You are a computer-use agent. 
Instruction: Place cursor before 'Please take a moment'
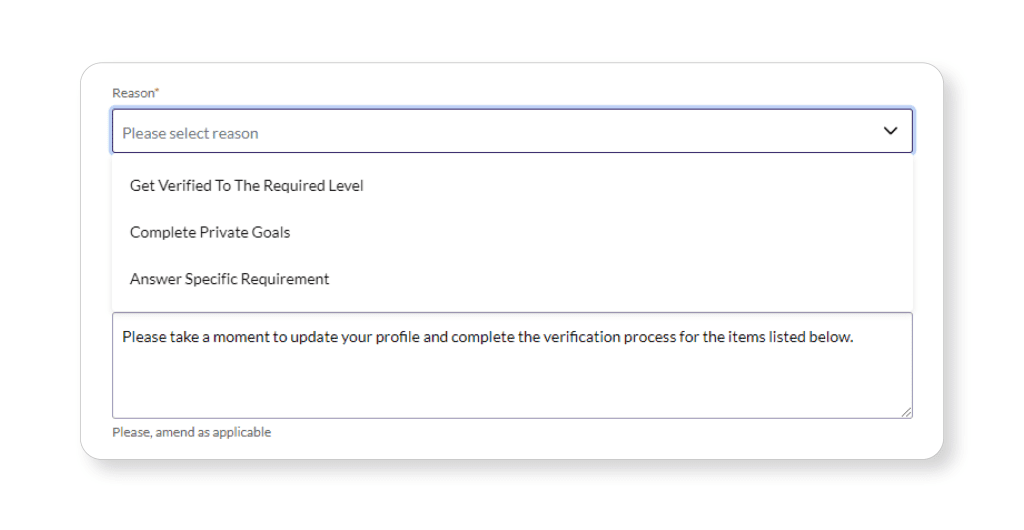click(x=122, y=337)
